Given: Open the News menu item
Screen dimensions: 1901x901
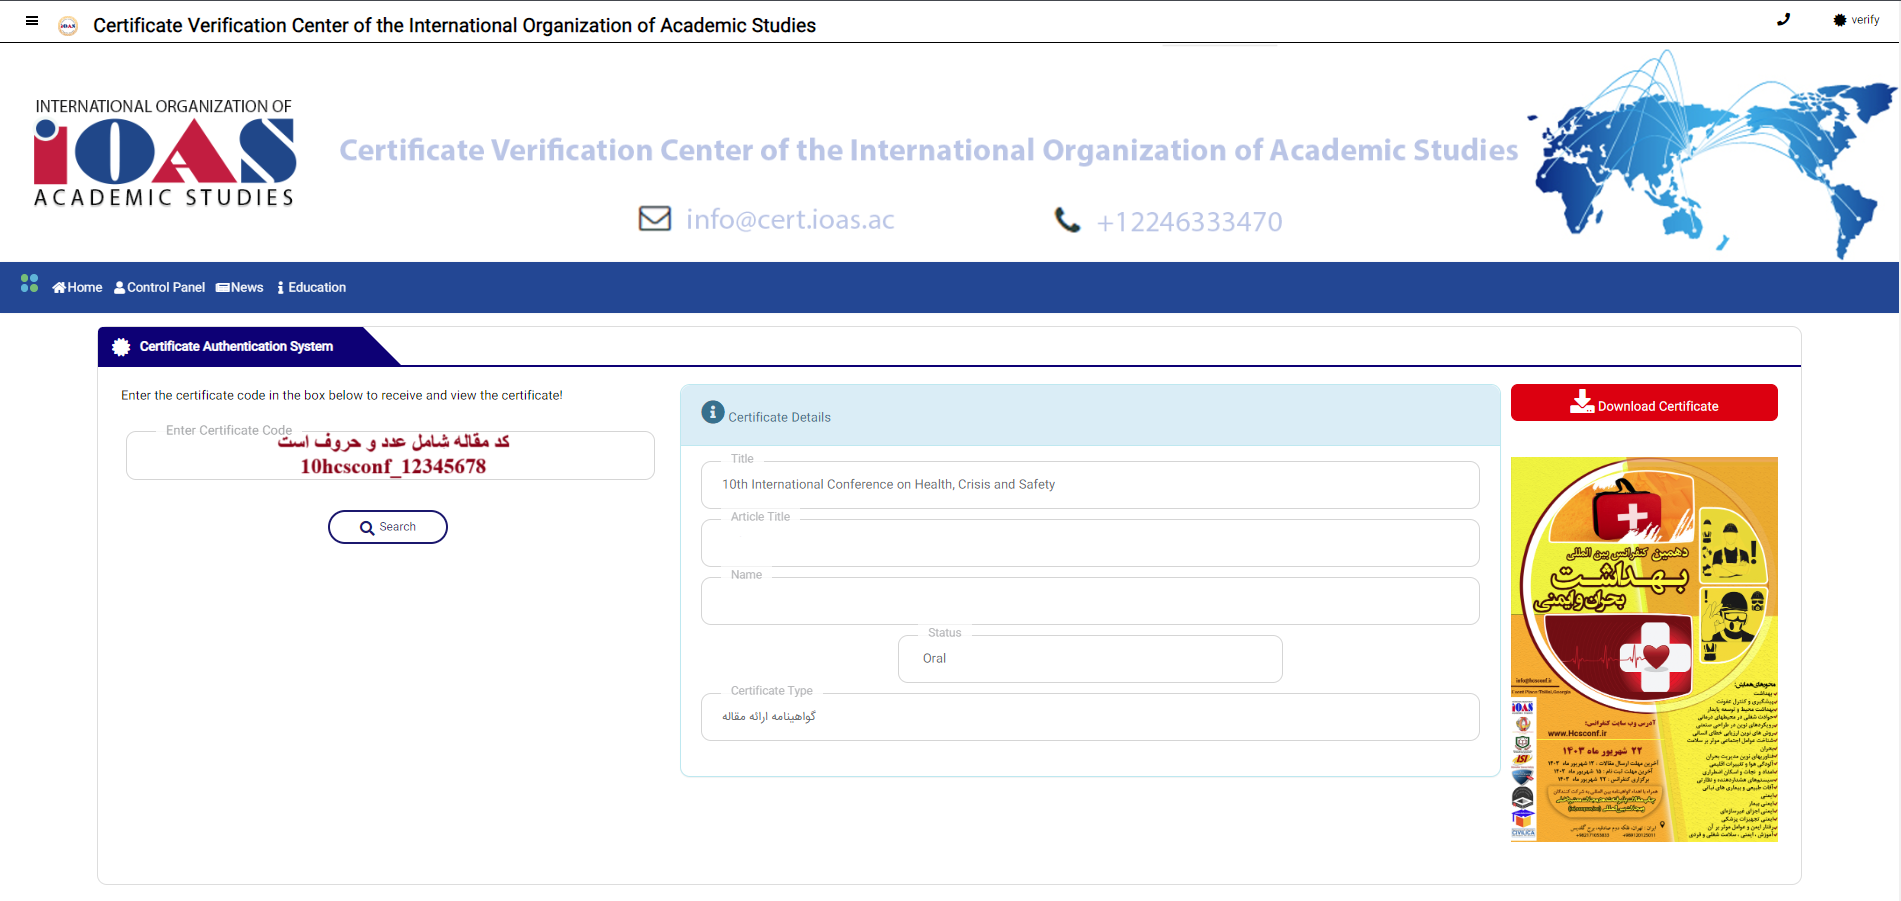Looking at the screenshot, I should [x=240, y=287].
